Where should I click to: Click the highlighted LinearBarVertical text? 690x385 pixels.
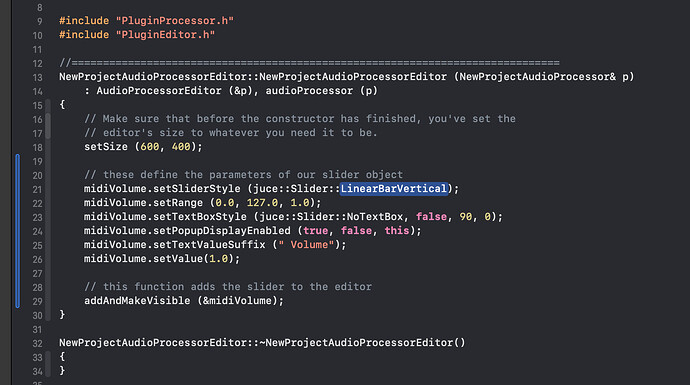click(394, 189)
